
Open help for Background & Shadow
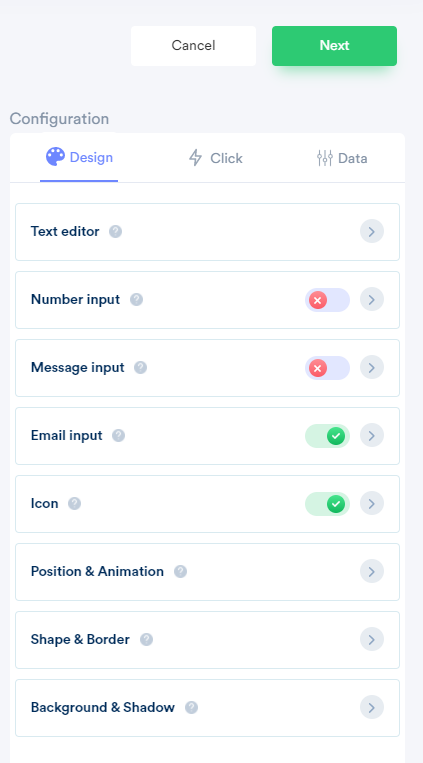click(x=191, y=708)
